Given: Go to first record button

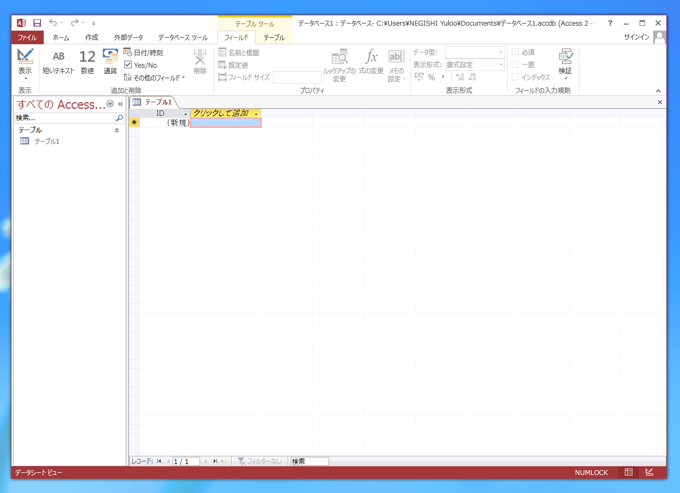Looking at the screenshot, I should [x=159, y=461].
